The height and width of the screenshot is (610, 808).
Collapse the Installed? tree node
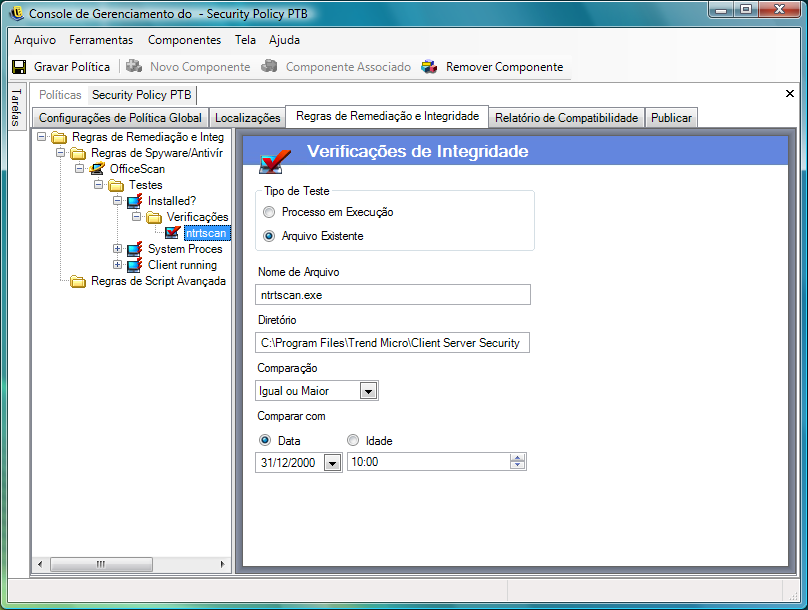(117, 200)
